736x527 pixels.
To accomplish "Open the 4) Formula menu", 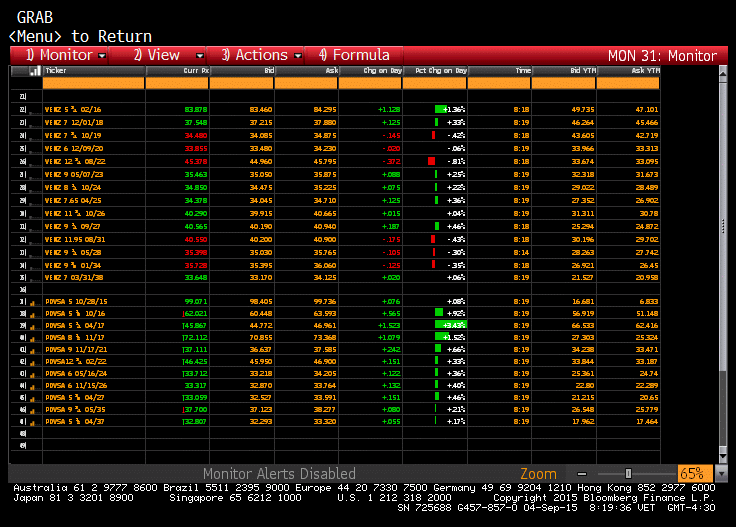I will point(354,55).
